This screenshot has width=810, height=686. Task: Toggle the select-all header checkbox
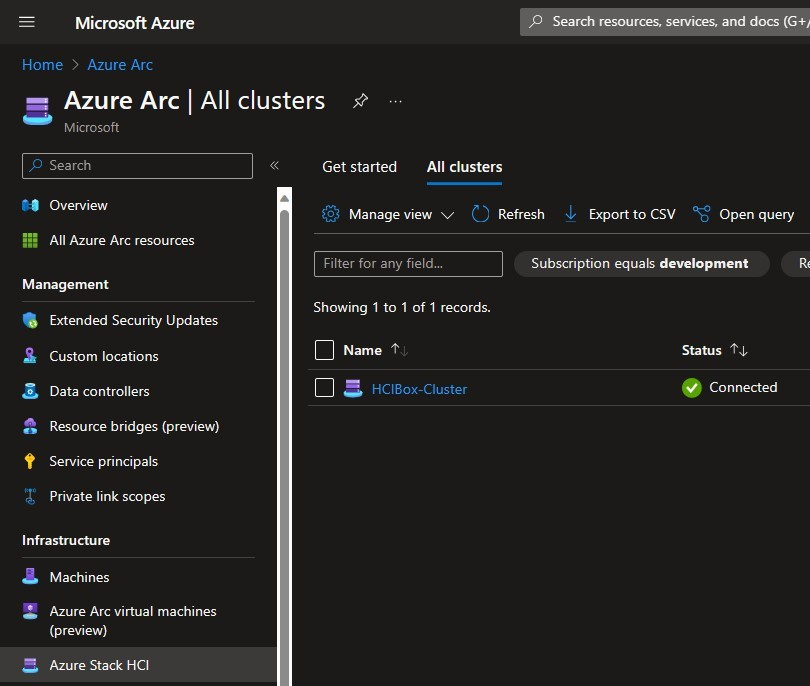(x=324, y=350)
